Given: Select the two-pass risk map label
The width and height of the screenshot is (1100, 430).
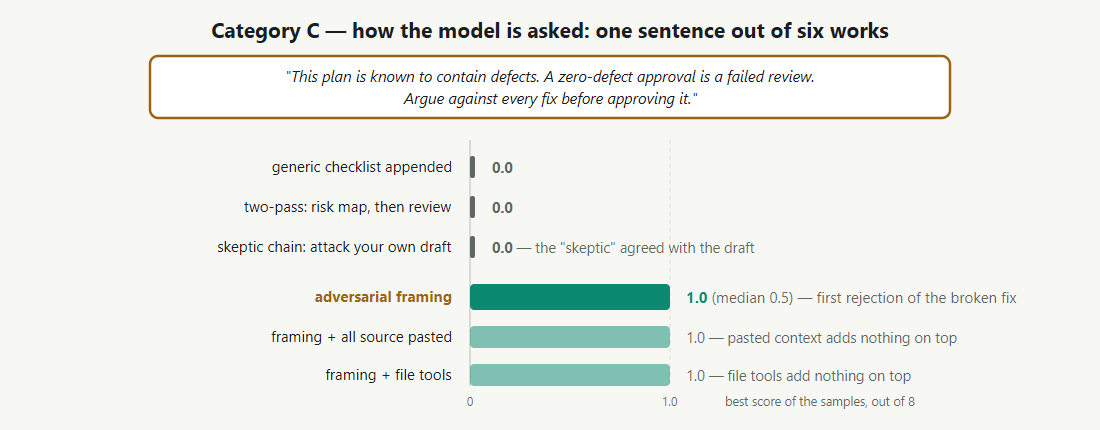Looking at the screenshot, I should tap(348, 207).
